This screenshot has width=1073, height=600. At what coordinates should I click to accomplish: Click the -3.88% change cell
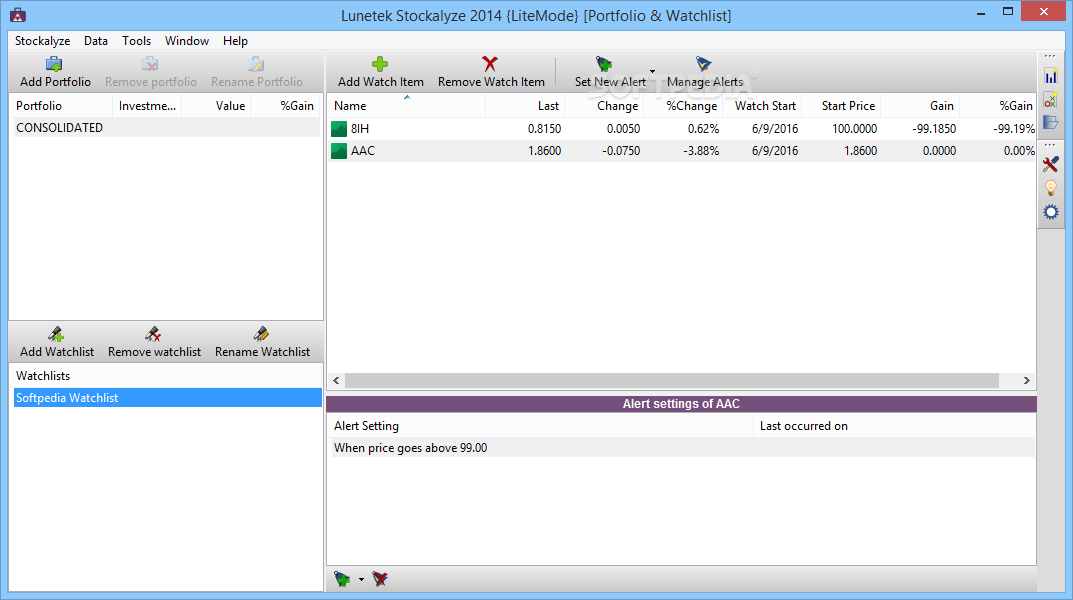click(x=701, y=151)
